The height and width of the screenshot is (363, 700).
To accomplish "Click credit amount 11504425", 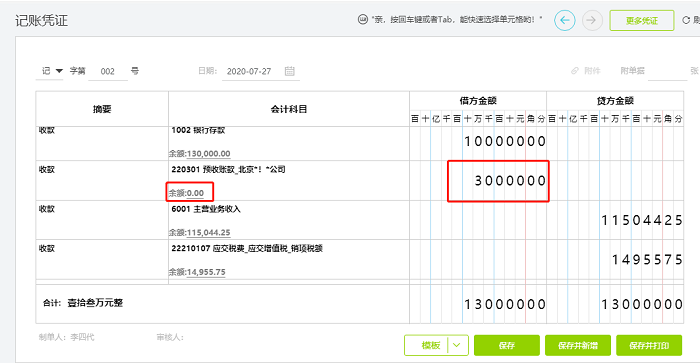I will (642, 220).
